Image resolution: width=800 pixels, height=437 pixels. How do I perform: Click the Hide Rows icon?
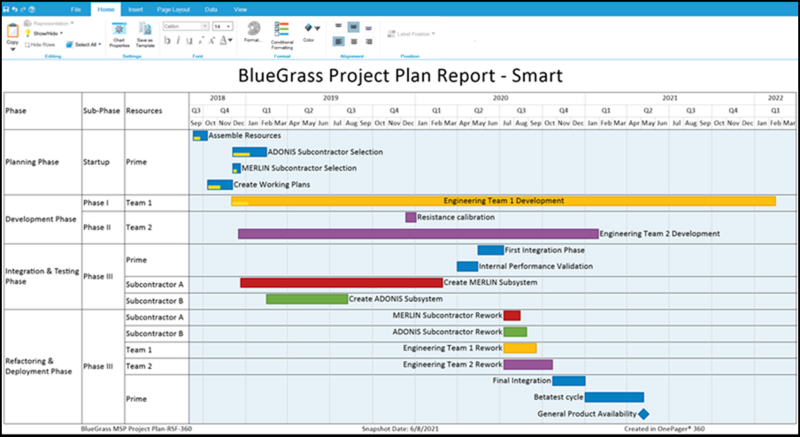[x=28, y=45]
